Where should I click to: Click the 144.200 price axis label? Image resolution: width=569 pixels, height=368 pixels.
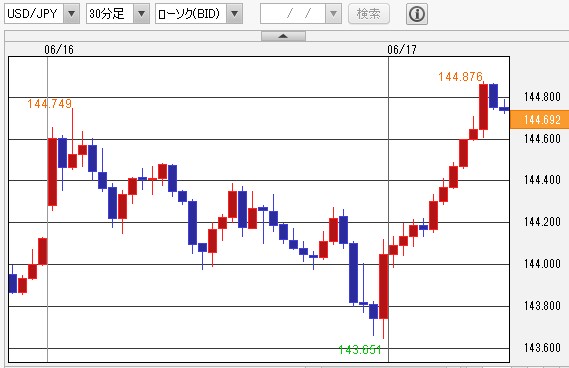point(542,222)
